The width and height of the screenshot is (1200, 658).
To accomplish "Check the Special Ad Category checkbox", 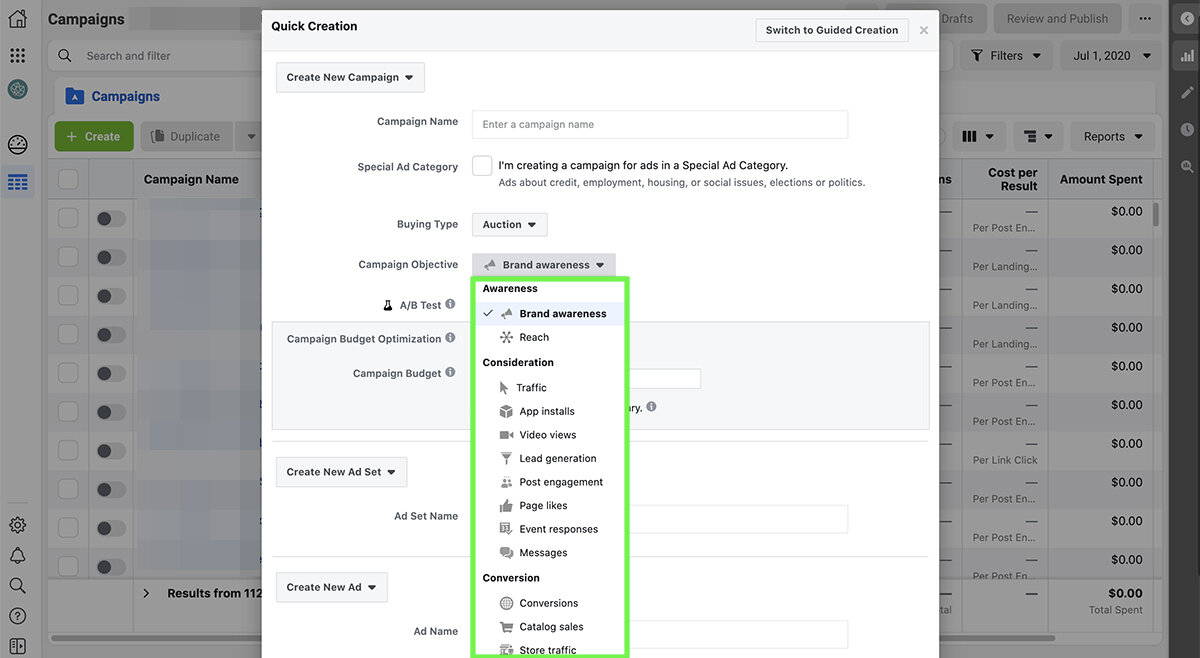I will [481, 166].
